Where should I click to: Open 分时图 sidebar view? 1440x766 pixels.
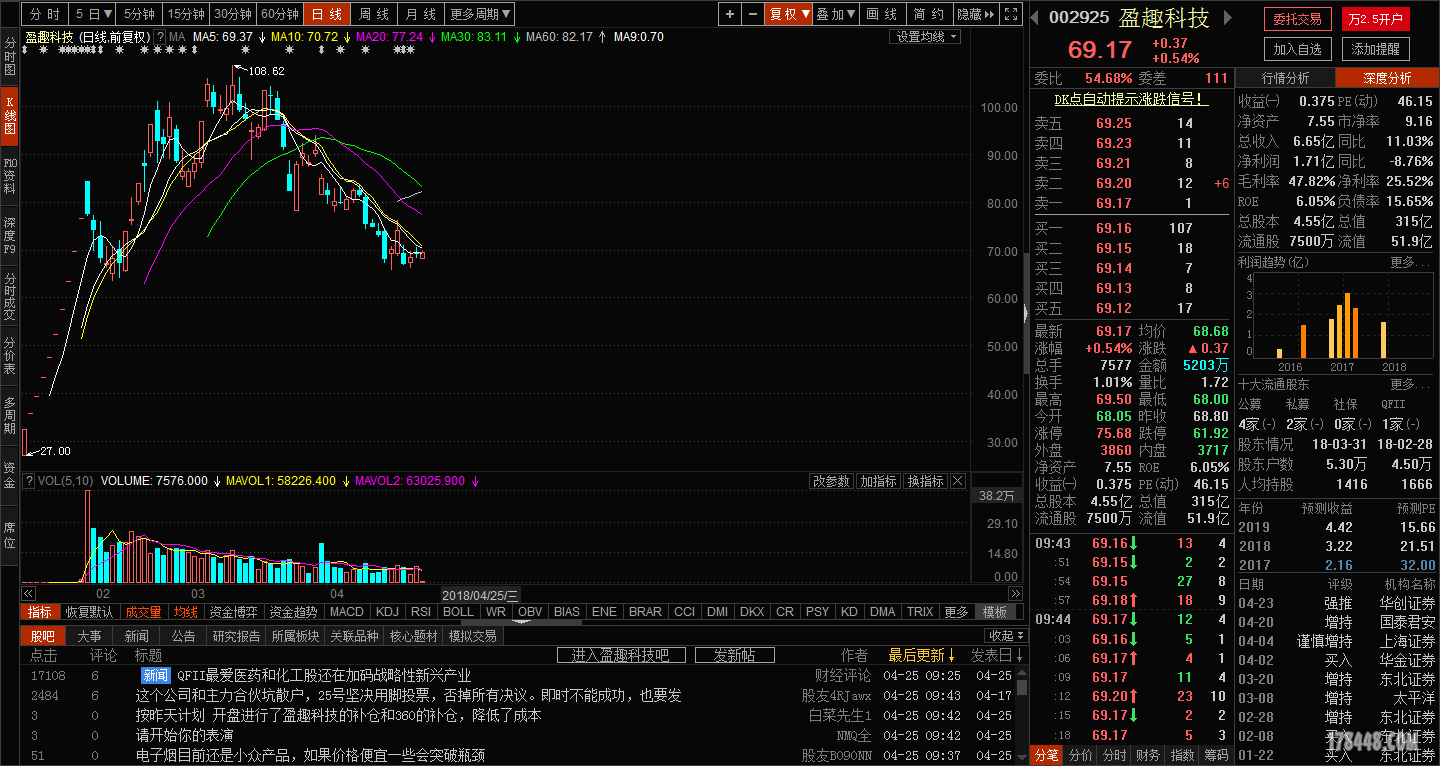9,58
